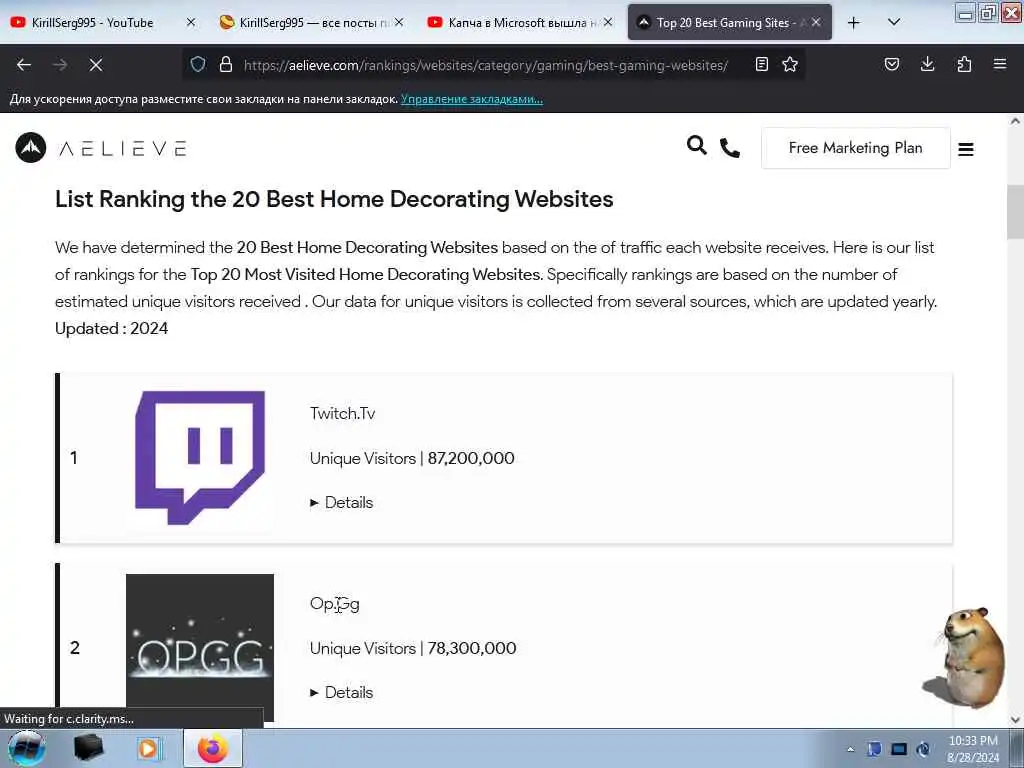Open site search magnifier icon

[x=697, y=145]
